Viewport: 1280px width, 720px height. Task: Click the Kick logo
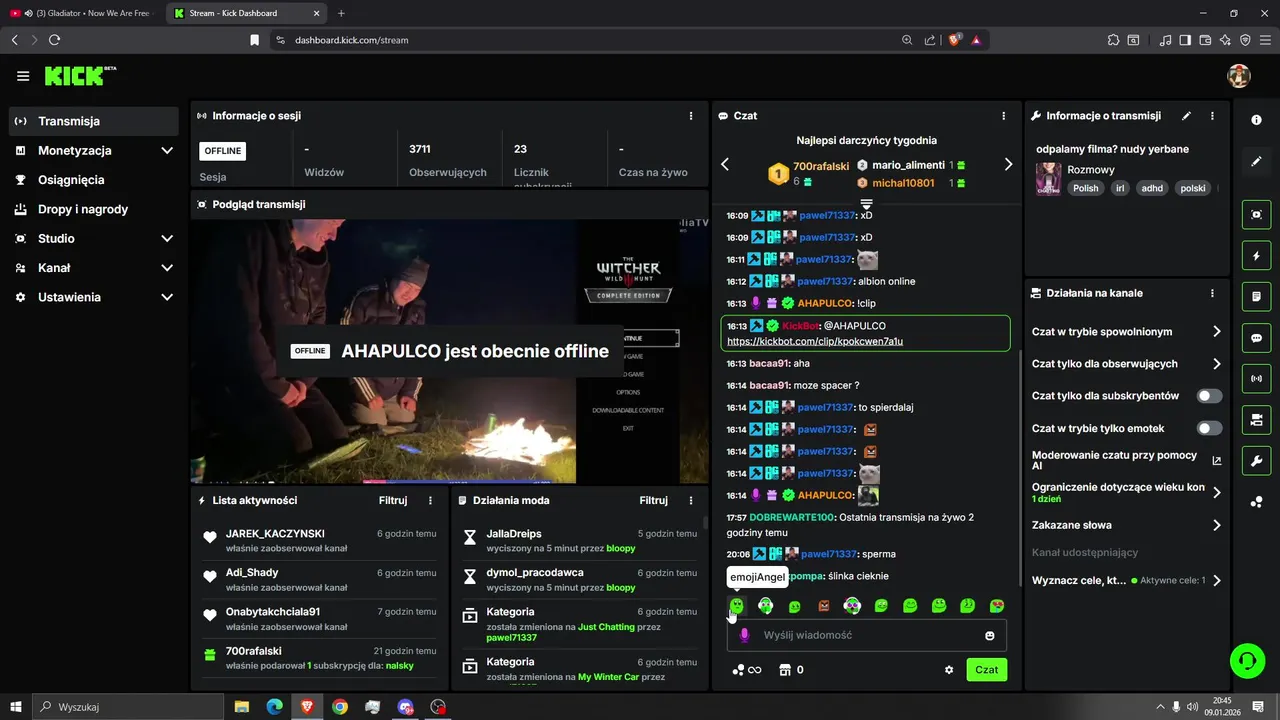80,76
